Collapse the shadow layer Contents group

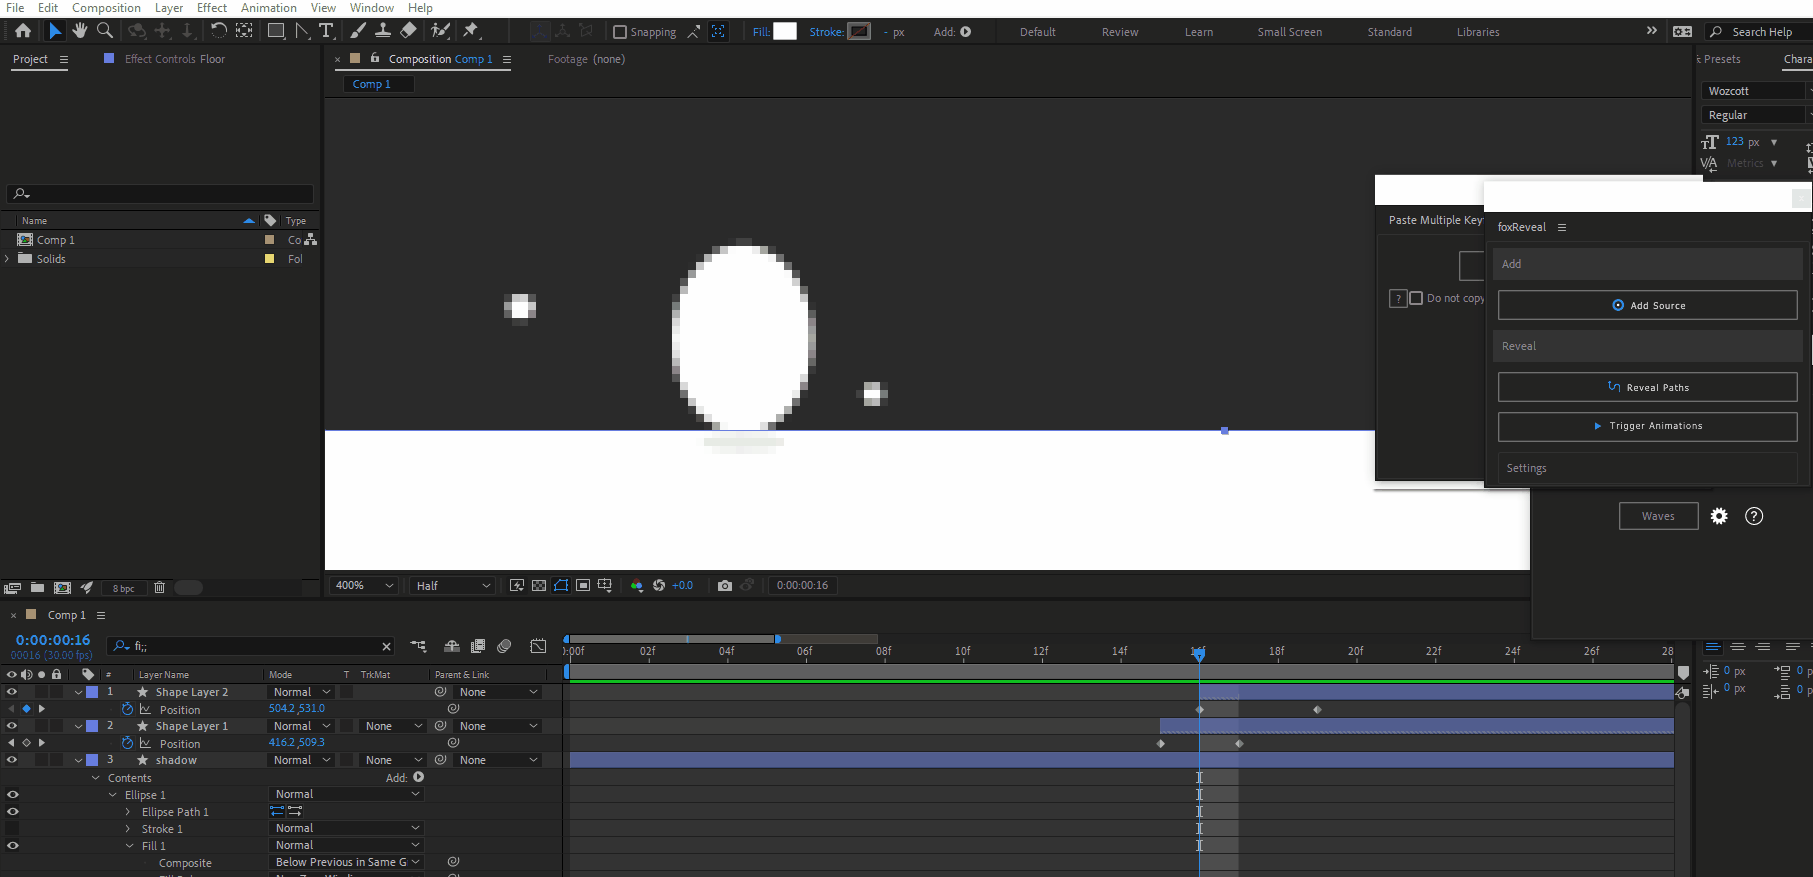pyautogui.click(x=96, y=778)
